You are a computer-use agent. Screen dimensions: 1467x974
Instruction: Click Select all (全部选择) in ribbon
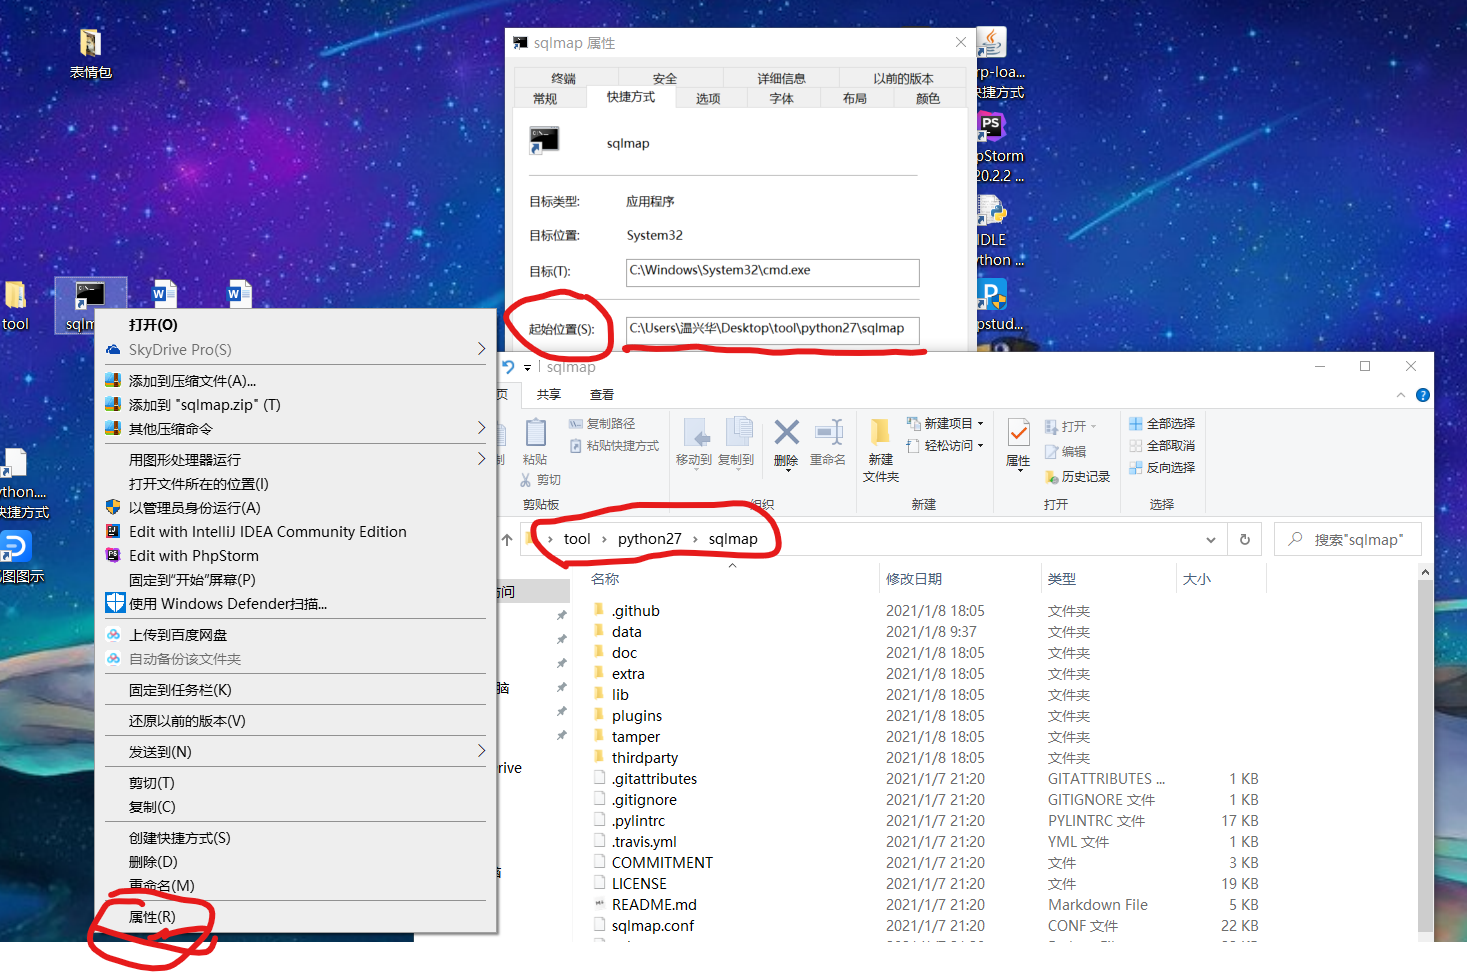coord(1162,424)
